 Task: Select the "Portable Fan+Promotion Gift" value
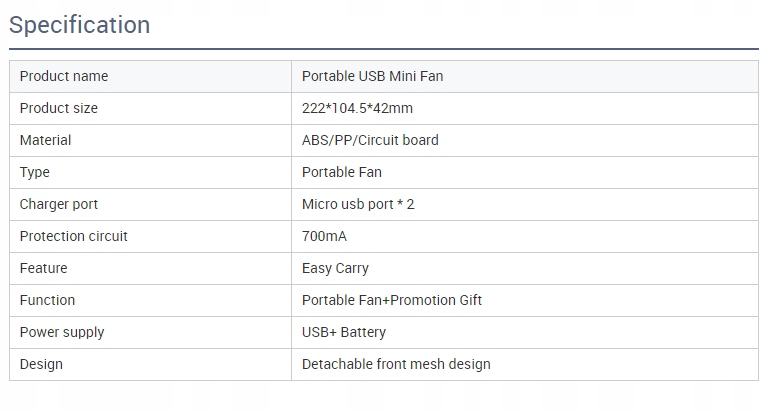[392, 300]
